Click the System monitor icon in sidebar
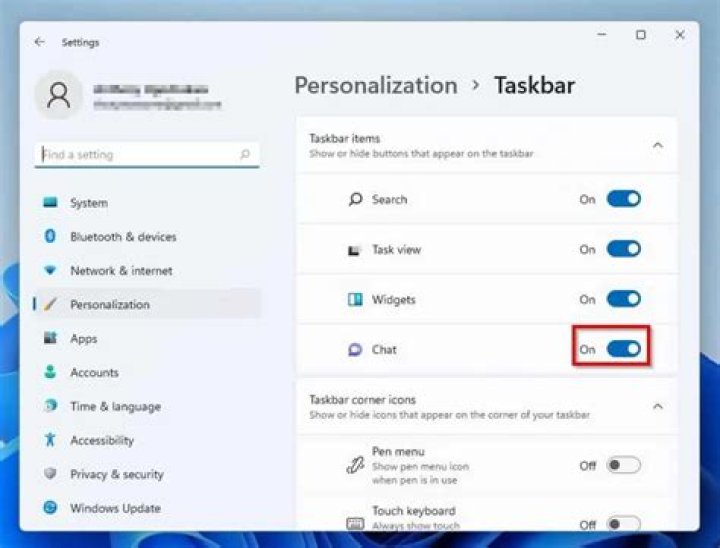 (50, 202)
